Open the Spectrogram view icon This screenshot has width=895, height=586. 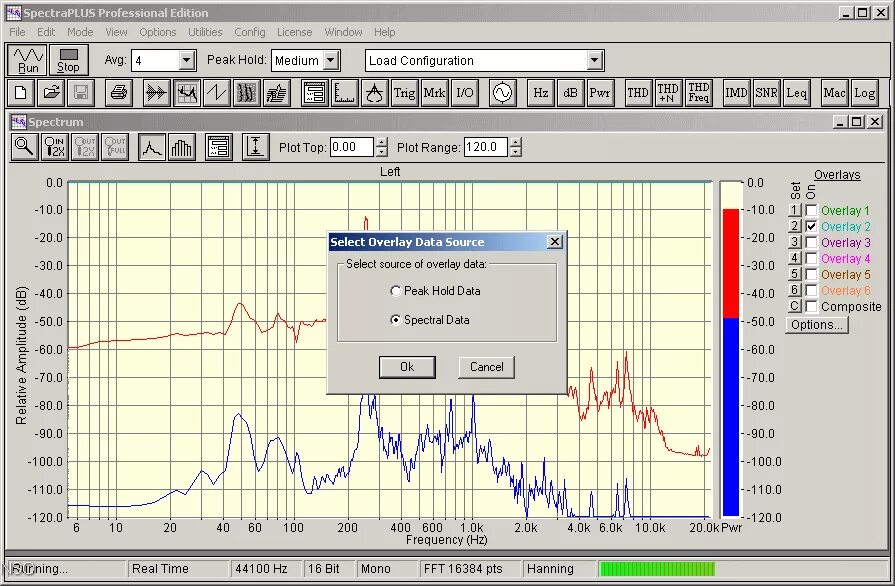(247, 93)
